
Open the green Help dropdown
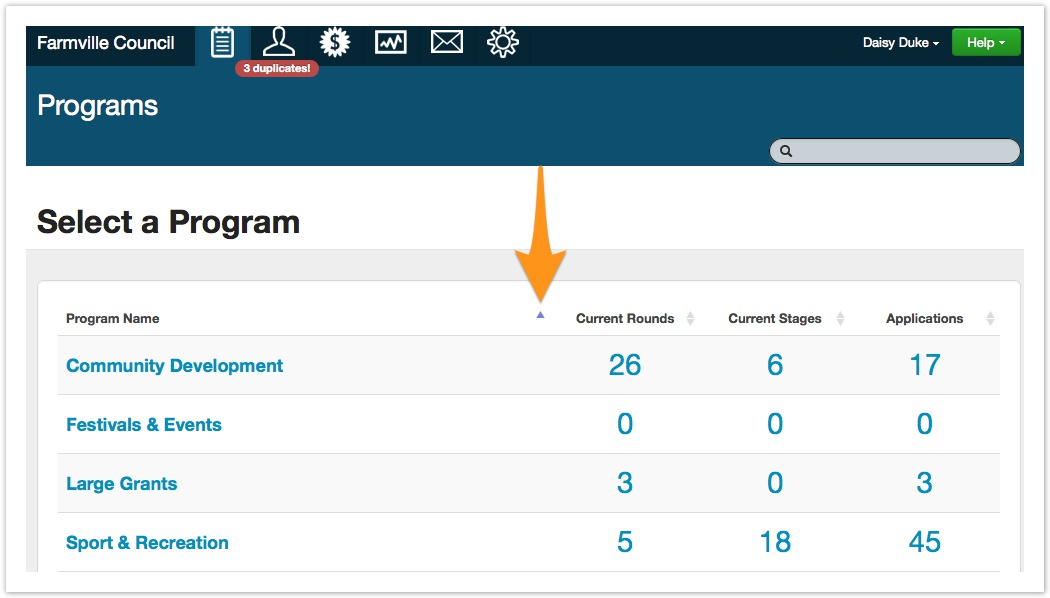point(985,43)
